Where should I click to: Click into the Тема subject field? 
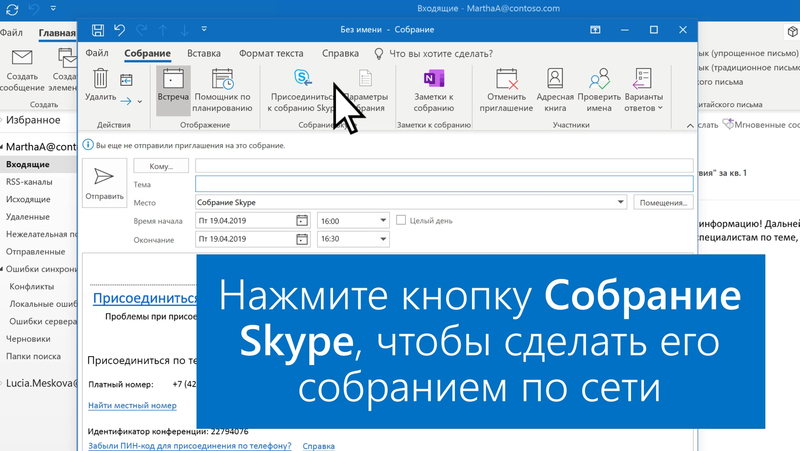click(444, 184)
